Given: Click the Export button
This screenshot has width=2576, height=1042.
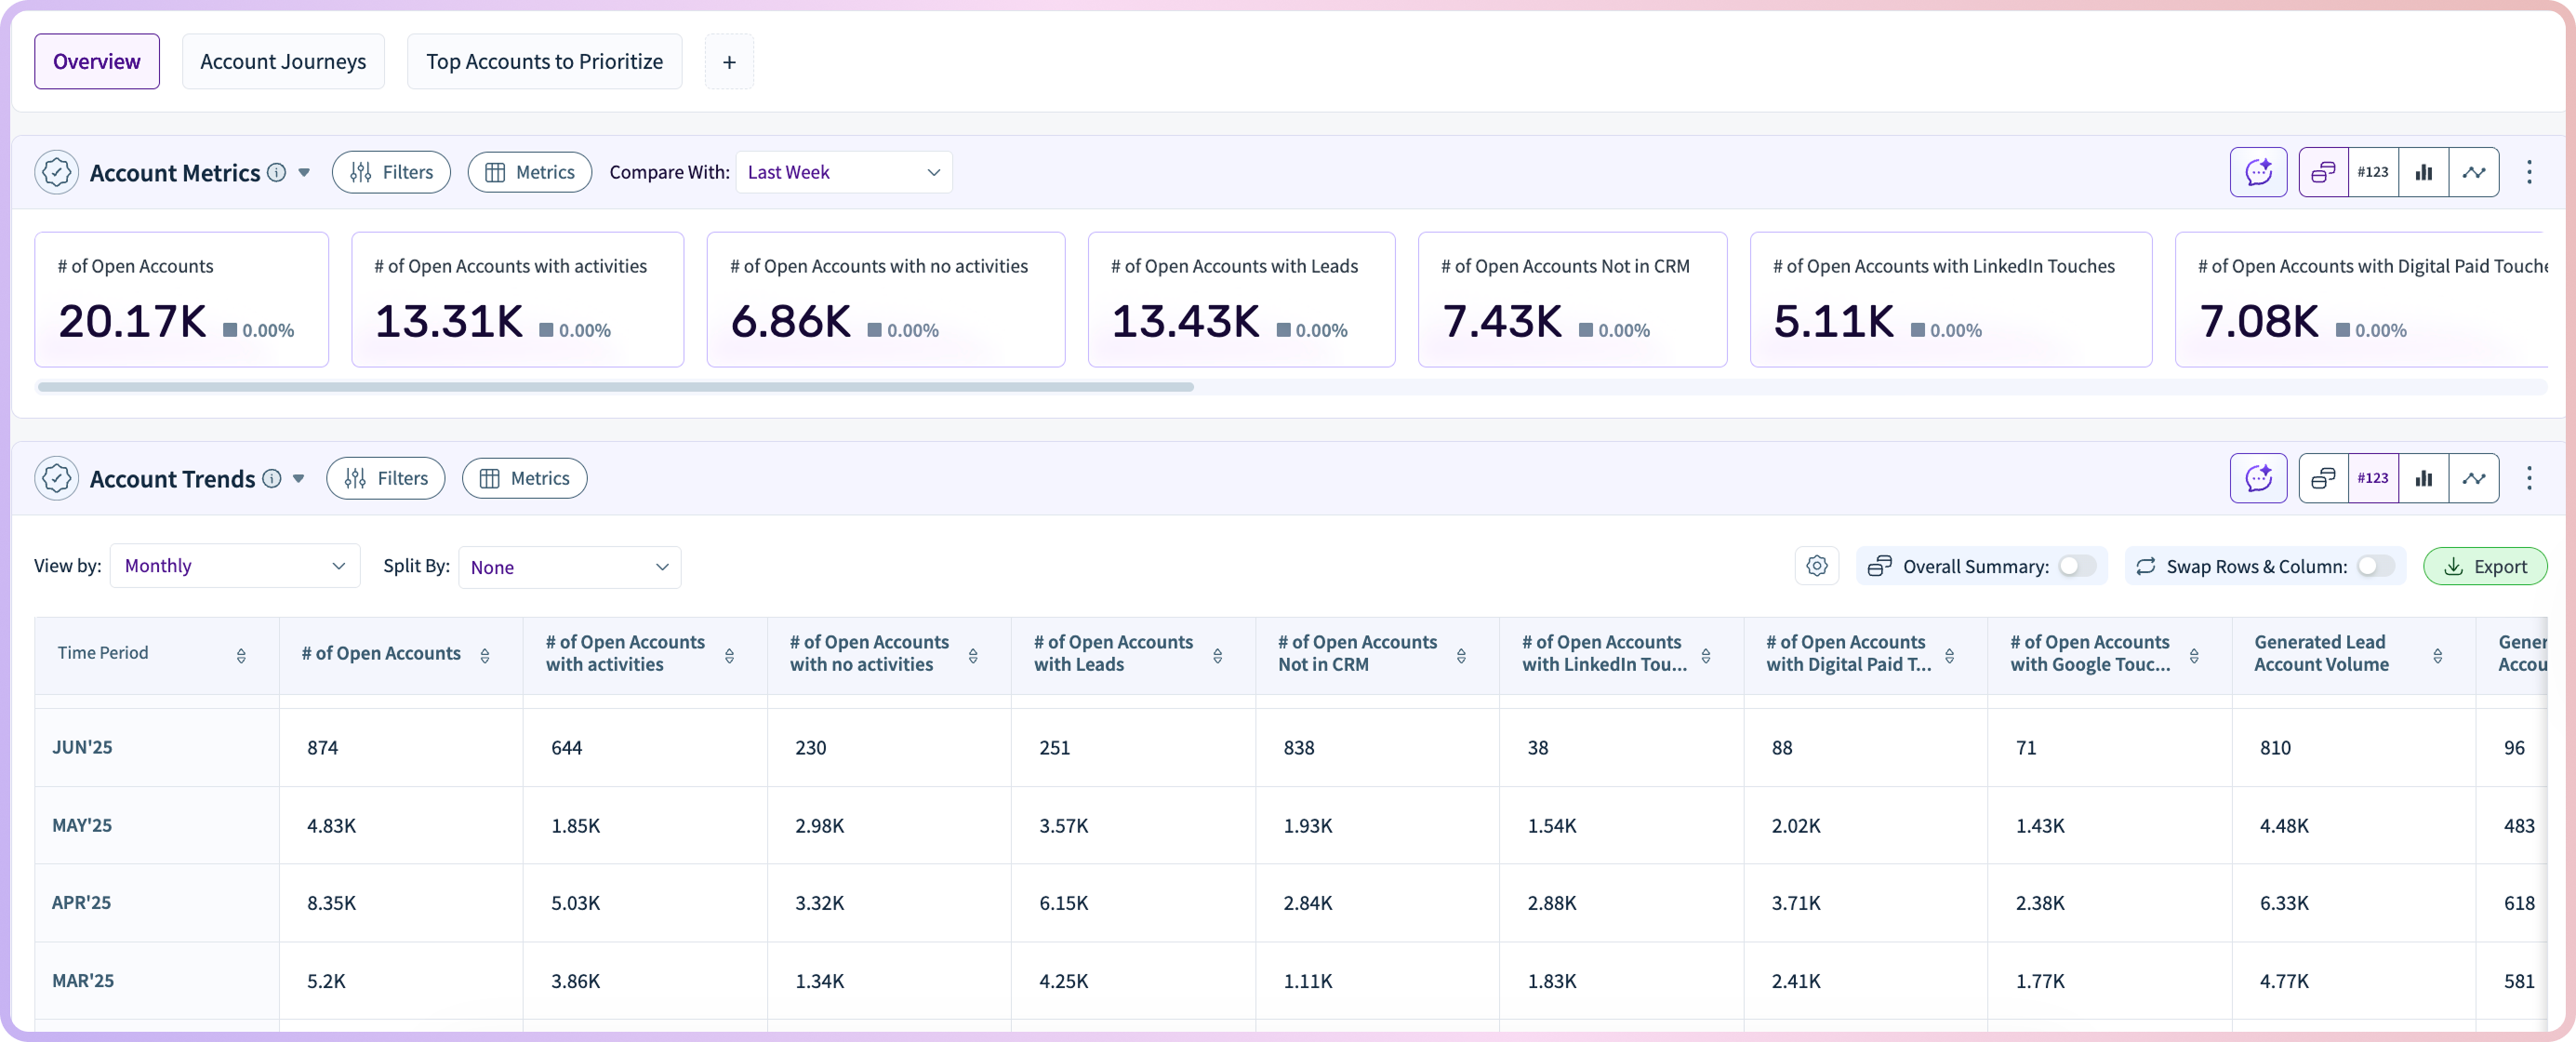Looking at the screenshot, I should pos(2484,566).
